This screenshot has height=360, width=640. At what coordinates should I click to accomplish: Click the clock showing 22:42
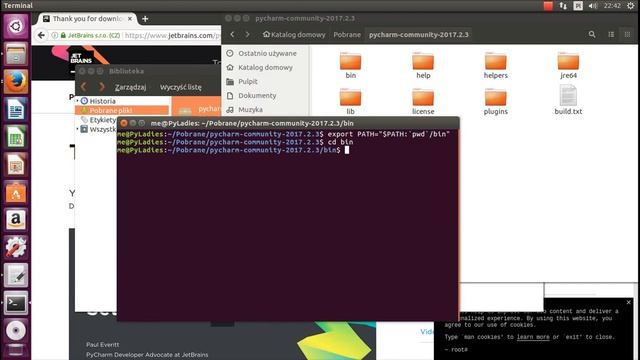pyautogui.click(x=612, y=6)
